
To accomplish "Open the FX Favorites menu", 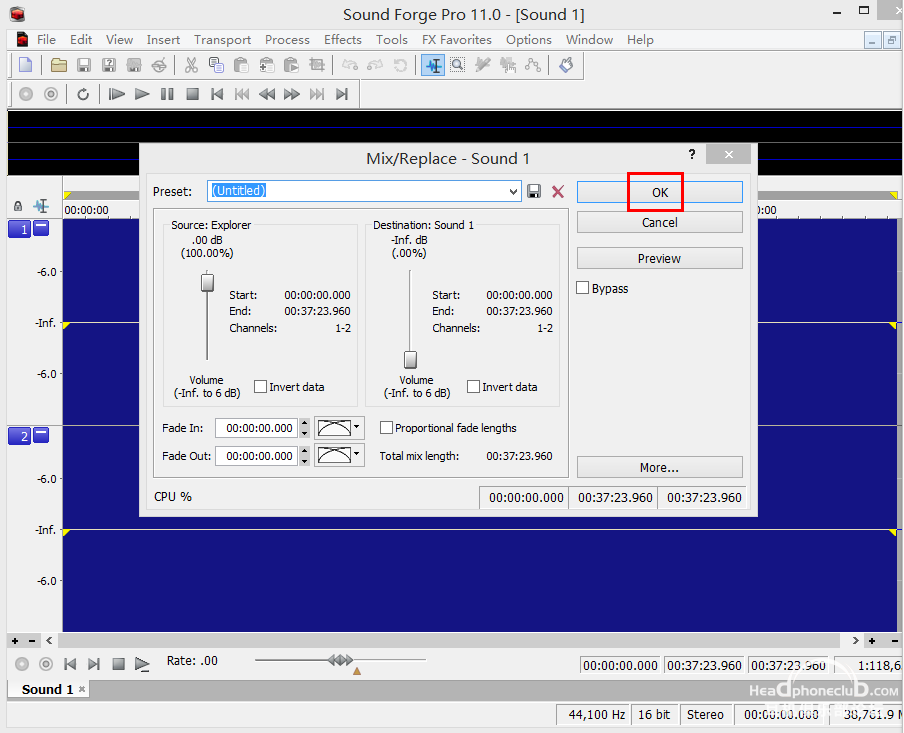I will pos(457,40).
